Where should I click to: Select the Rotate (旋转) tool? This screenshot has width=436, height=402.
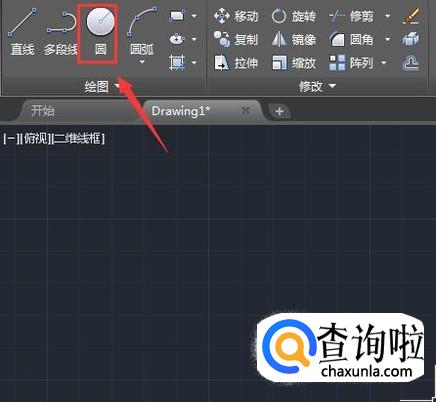(294, 16)
